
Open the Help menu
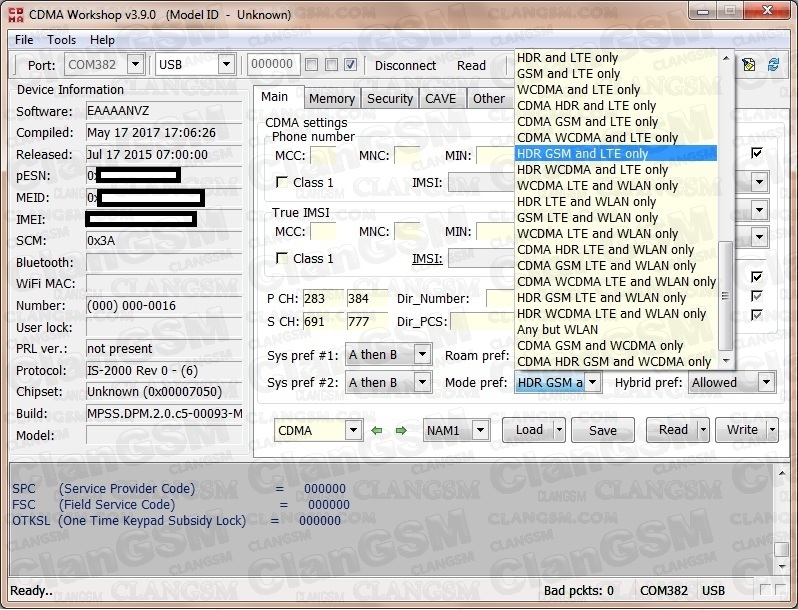coord(102,40)
